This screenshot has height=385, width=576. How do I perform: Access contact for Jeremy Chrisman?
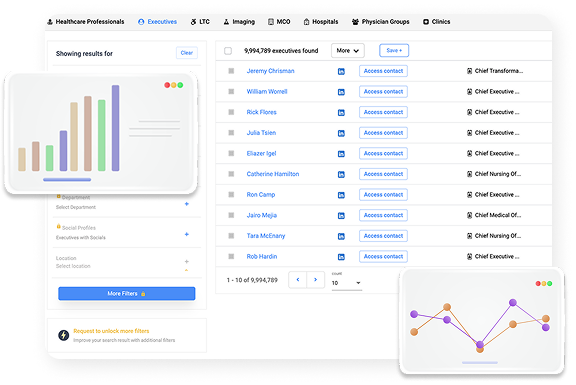(383, 71)
